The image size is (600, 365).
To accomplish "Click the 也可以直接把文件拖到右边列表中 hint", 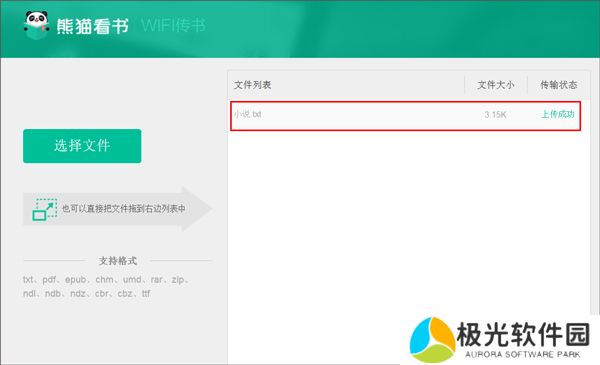I will (x=124, y=209).
